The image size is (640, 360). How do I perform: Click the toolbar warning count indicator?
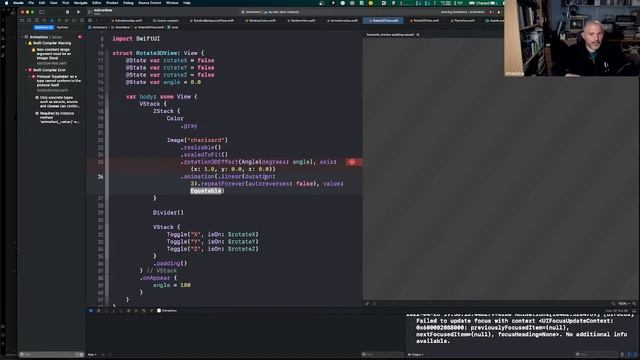[499, 12]
